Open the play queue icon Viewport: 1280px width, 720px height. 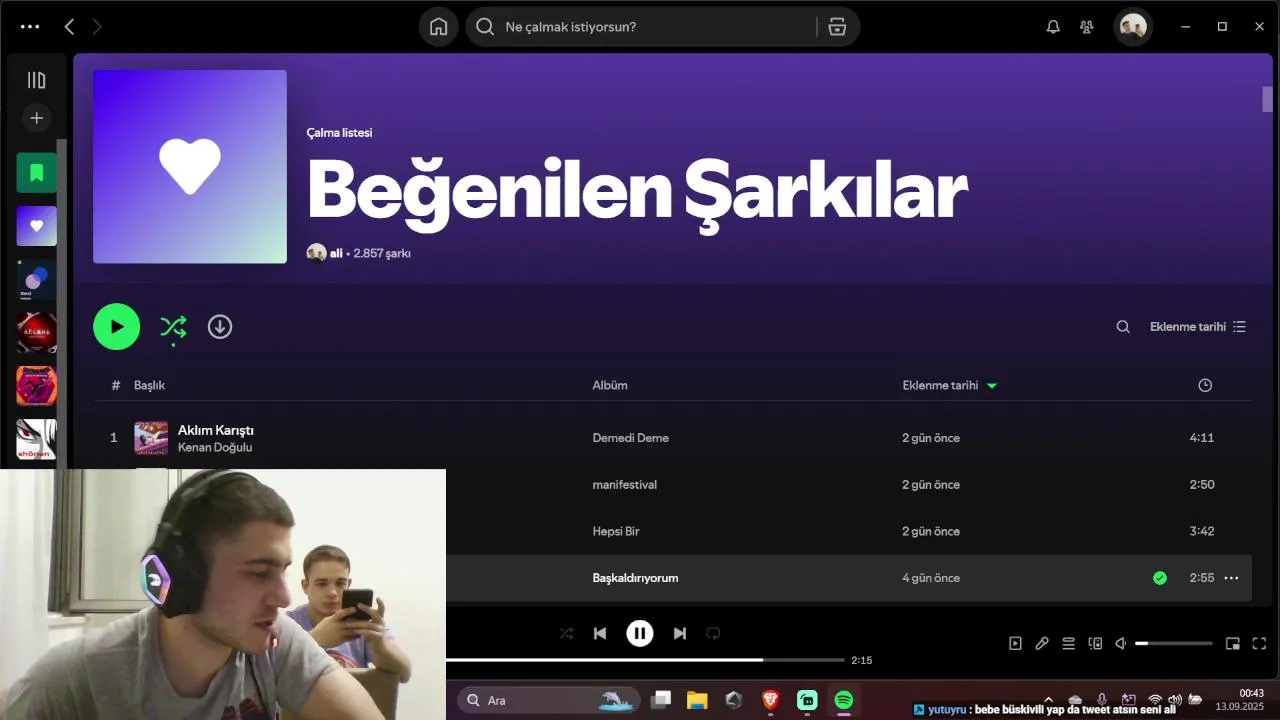tap(1068, 644)
